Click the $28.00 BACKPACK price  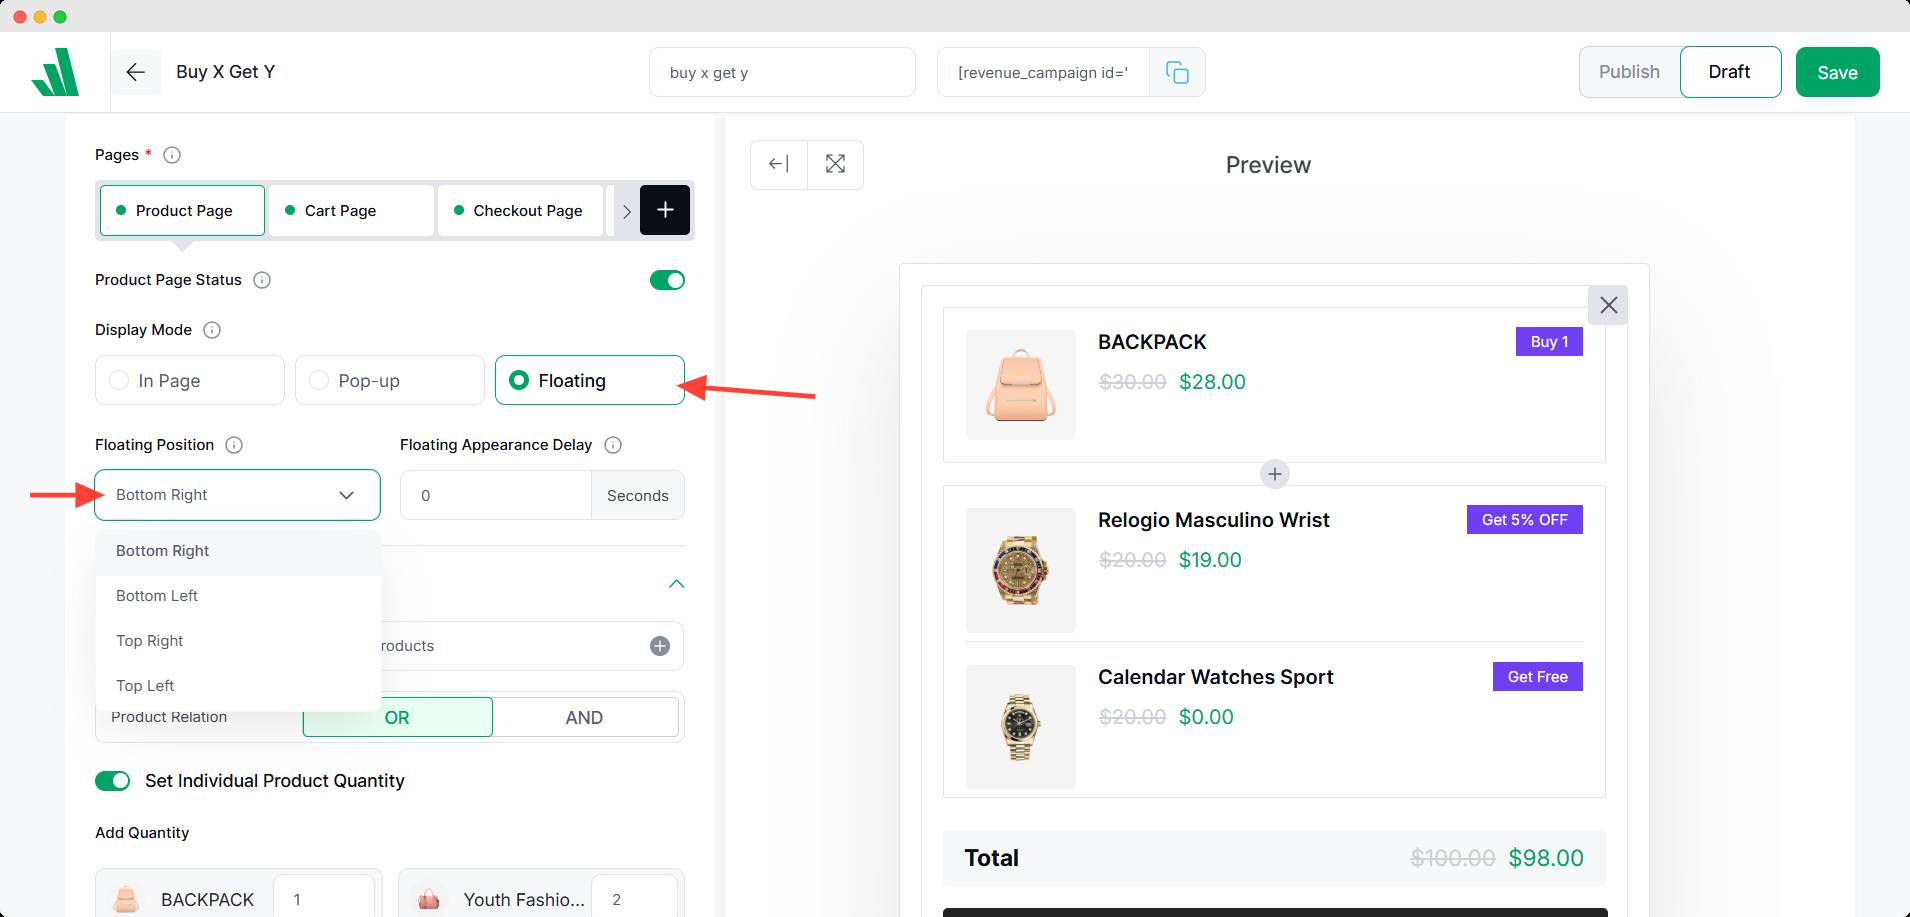click(x=1212, y=382)
